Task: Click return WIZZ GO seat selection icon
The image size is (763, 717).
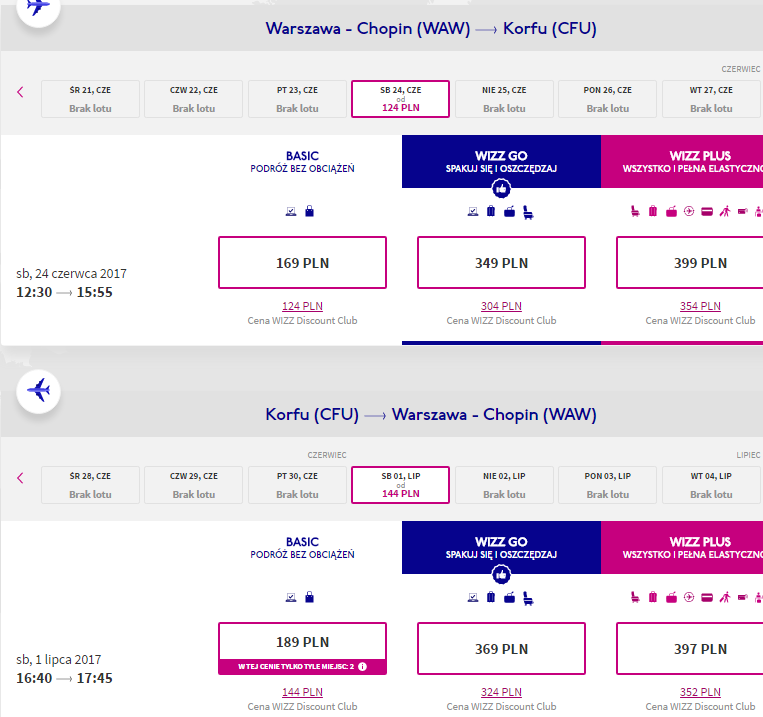Action: (x=528, y=598)
